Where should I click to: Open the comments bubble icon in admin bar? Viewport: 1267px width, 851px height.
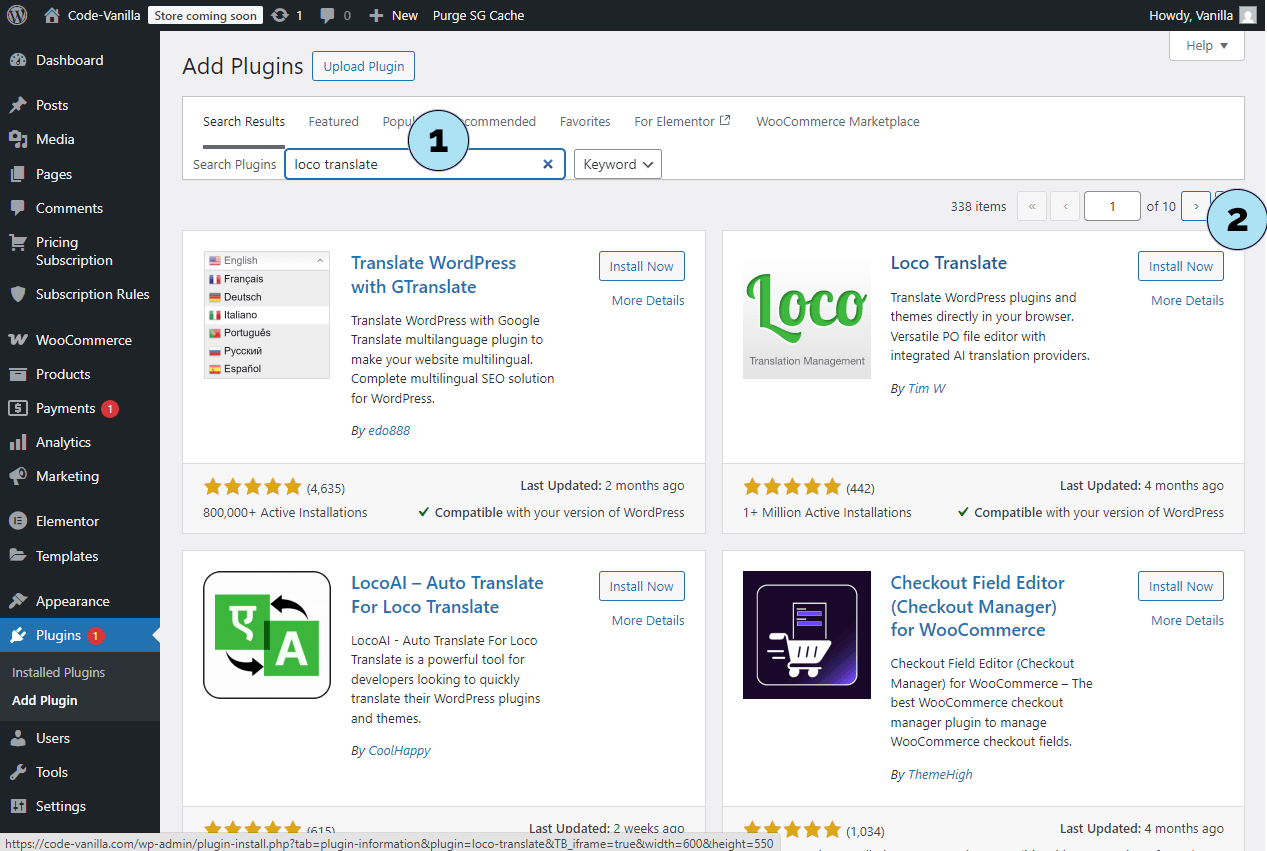pyautogui.click(x=327, y=15)
